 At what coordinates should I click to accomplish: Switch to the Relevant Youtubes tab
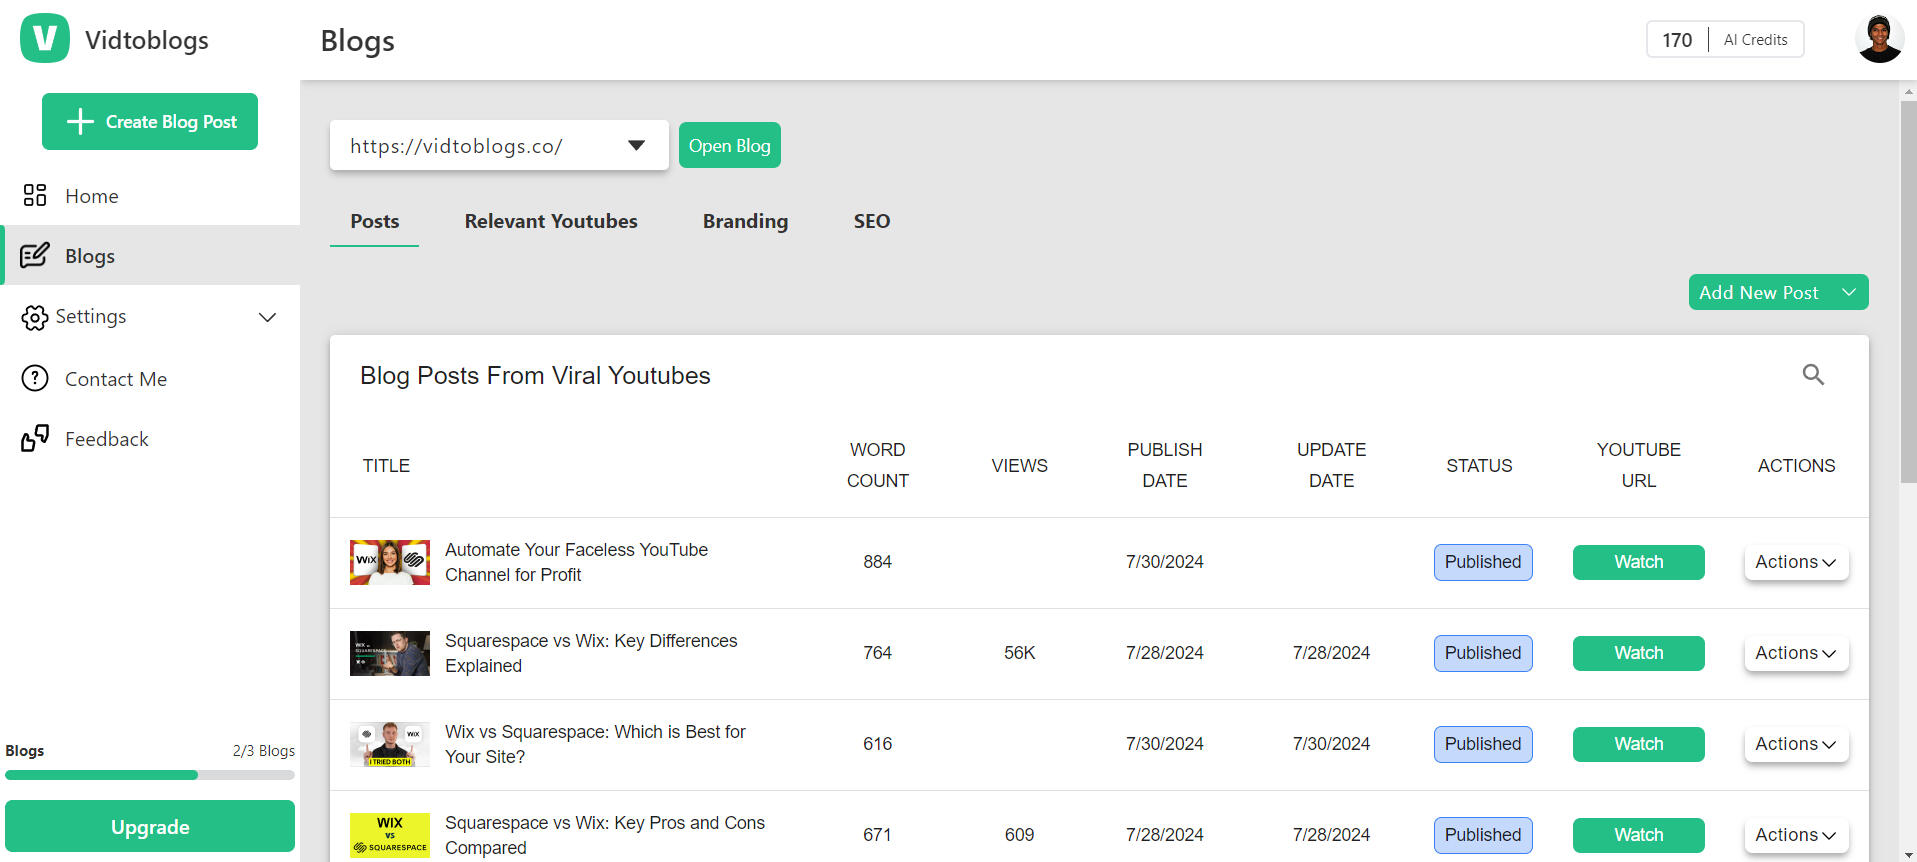[x=550, y=221]
